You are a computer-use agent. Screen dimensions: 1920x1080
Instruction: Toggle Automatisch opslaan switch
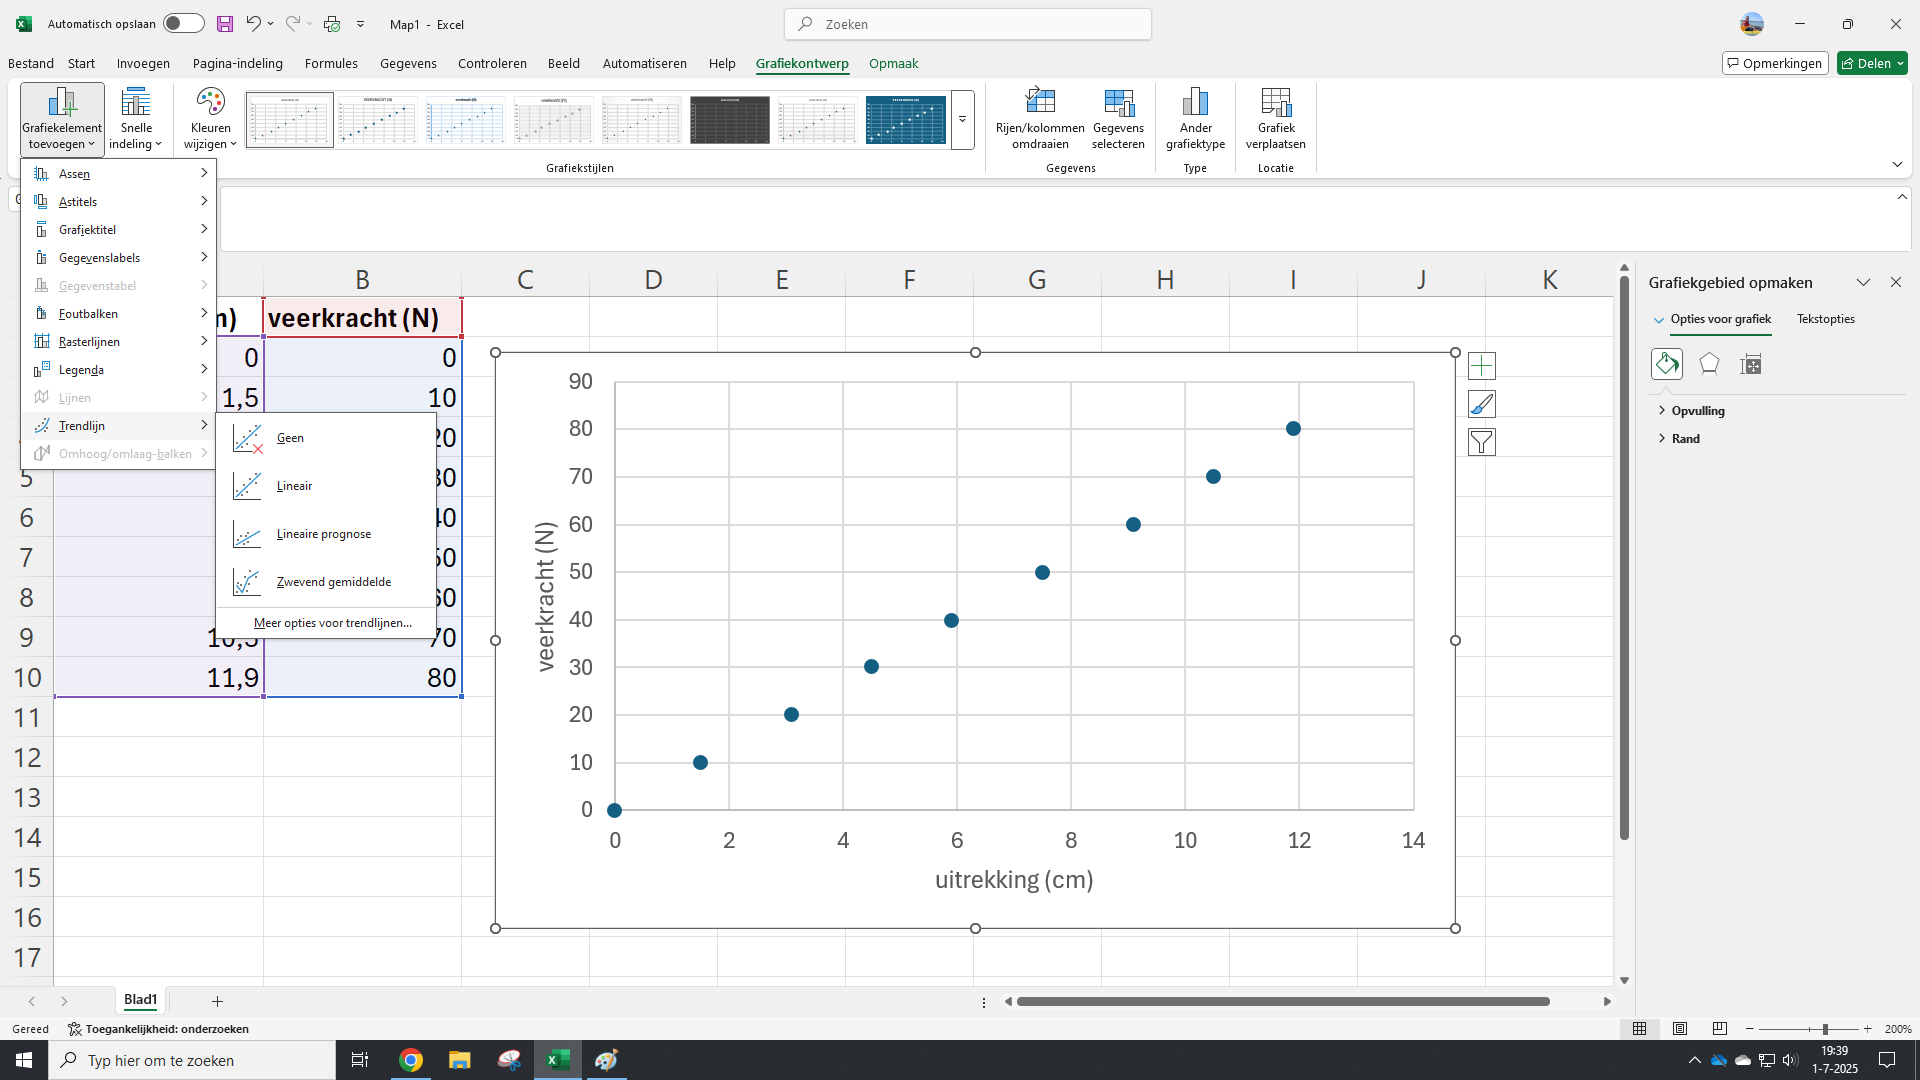183,24
